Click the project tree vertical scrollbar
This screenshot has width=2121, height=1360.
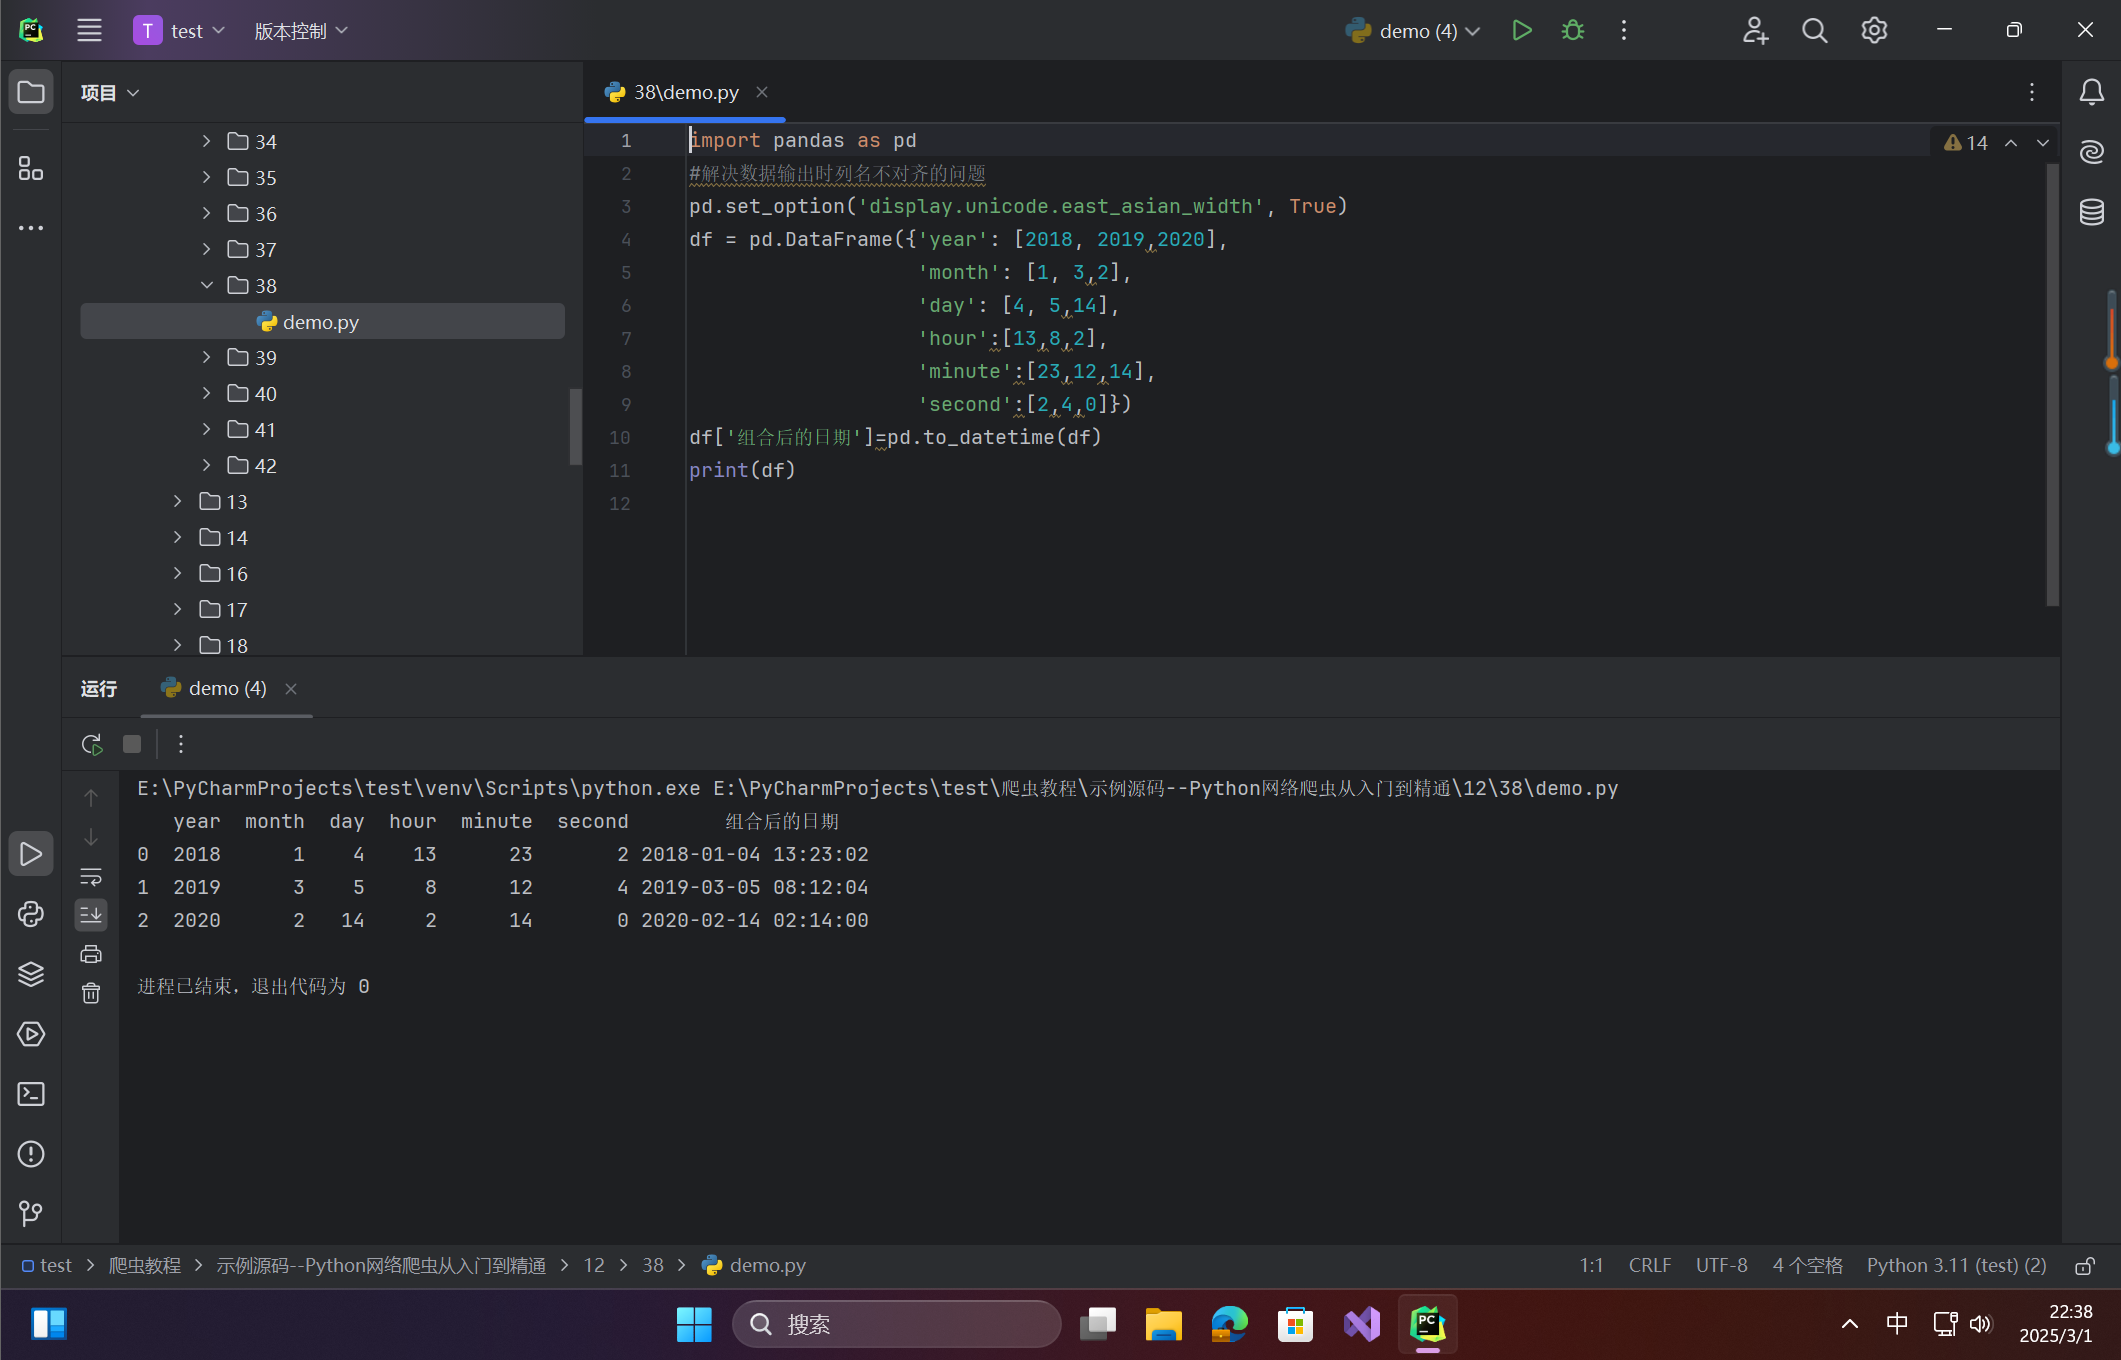[575, 427]
